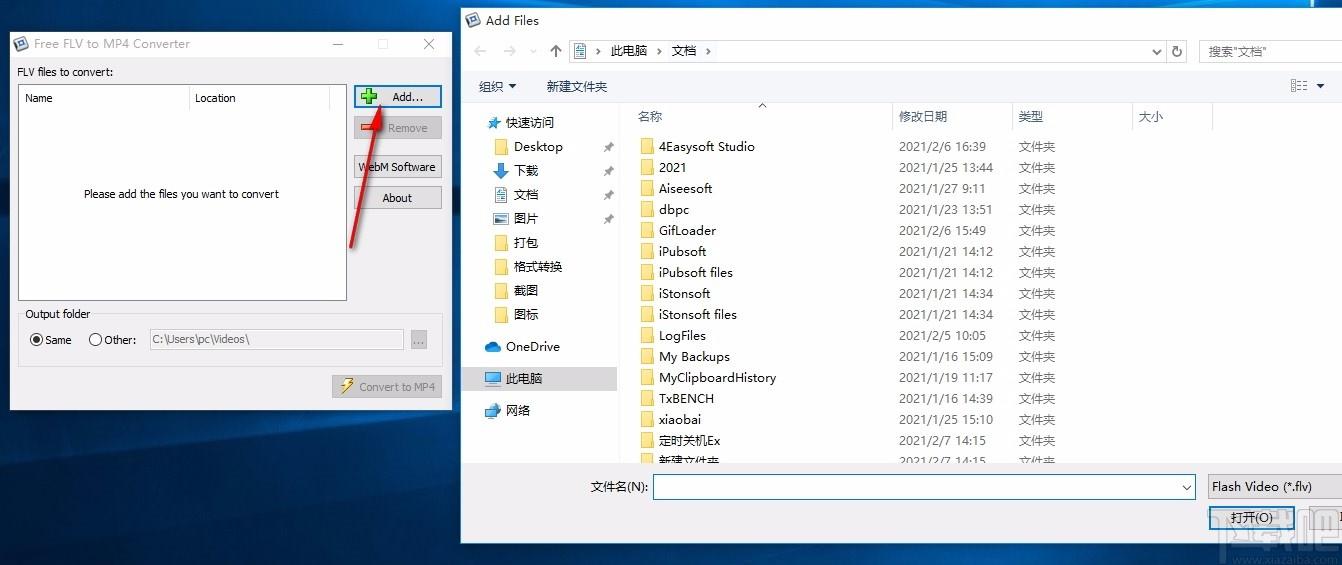Select the iStonsoft files folder

(697, 315)
